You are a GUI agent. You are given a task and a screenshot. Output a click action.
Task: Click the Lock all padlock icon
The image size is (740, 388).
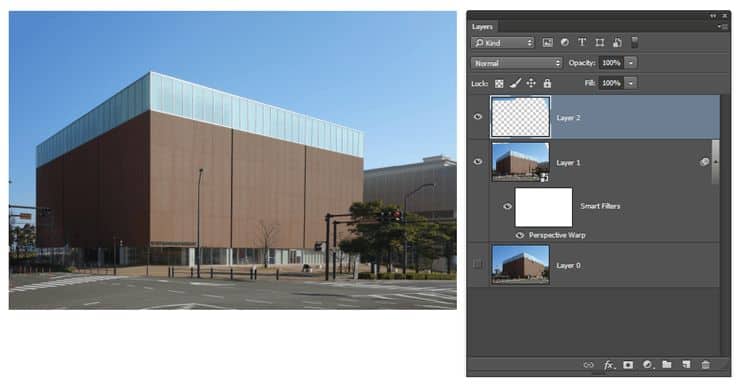[547, 84]
